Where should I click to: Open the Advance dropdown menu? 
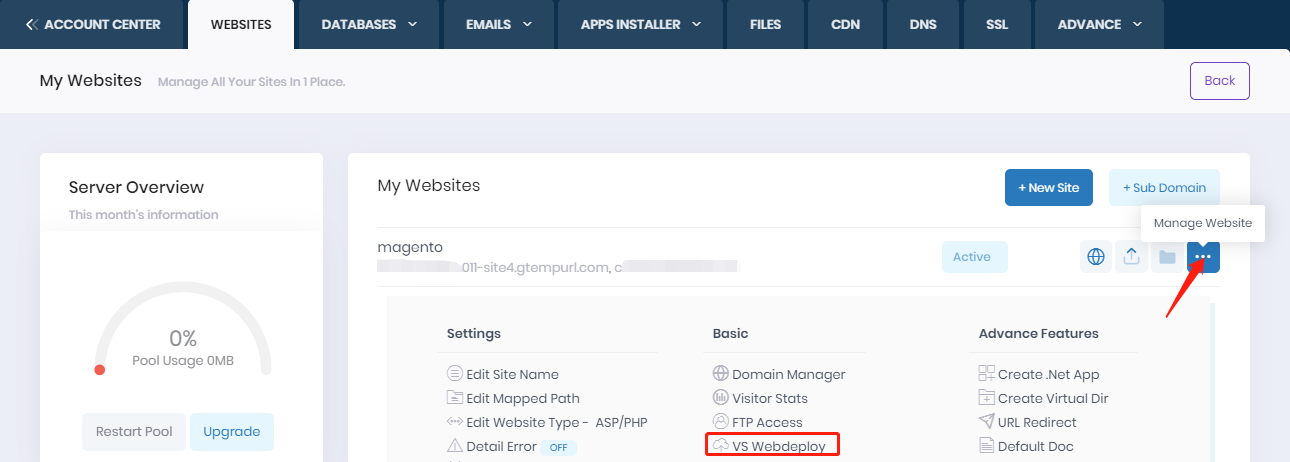pyautogui.click(x=1099, y=24)
